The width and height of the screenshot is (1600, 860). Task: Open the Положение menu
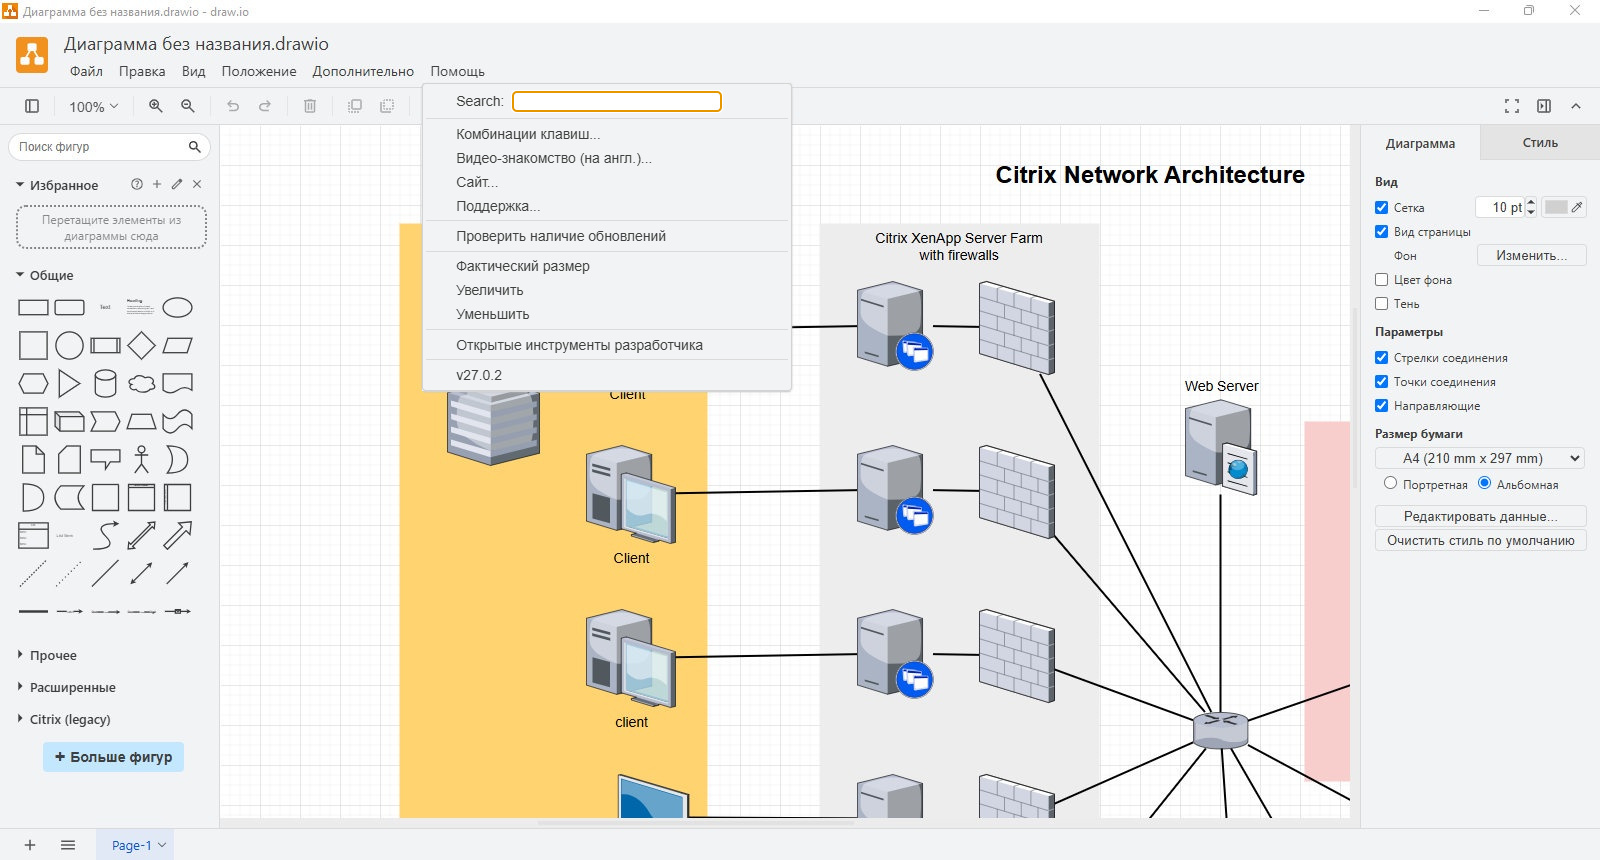[x=259, y=71]
